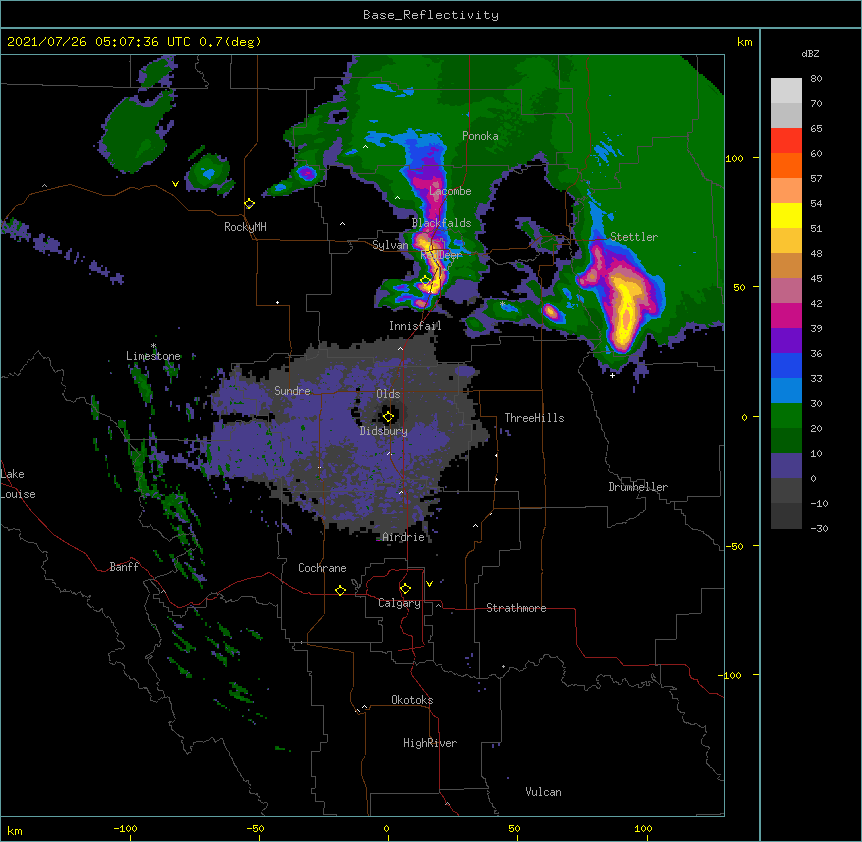Screen dimensions: 862x842
Task: Click the white plus marker south of Stettler storm
Action: coord(612,375)
